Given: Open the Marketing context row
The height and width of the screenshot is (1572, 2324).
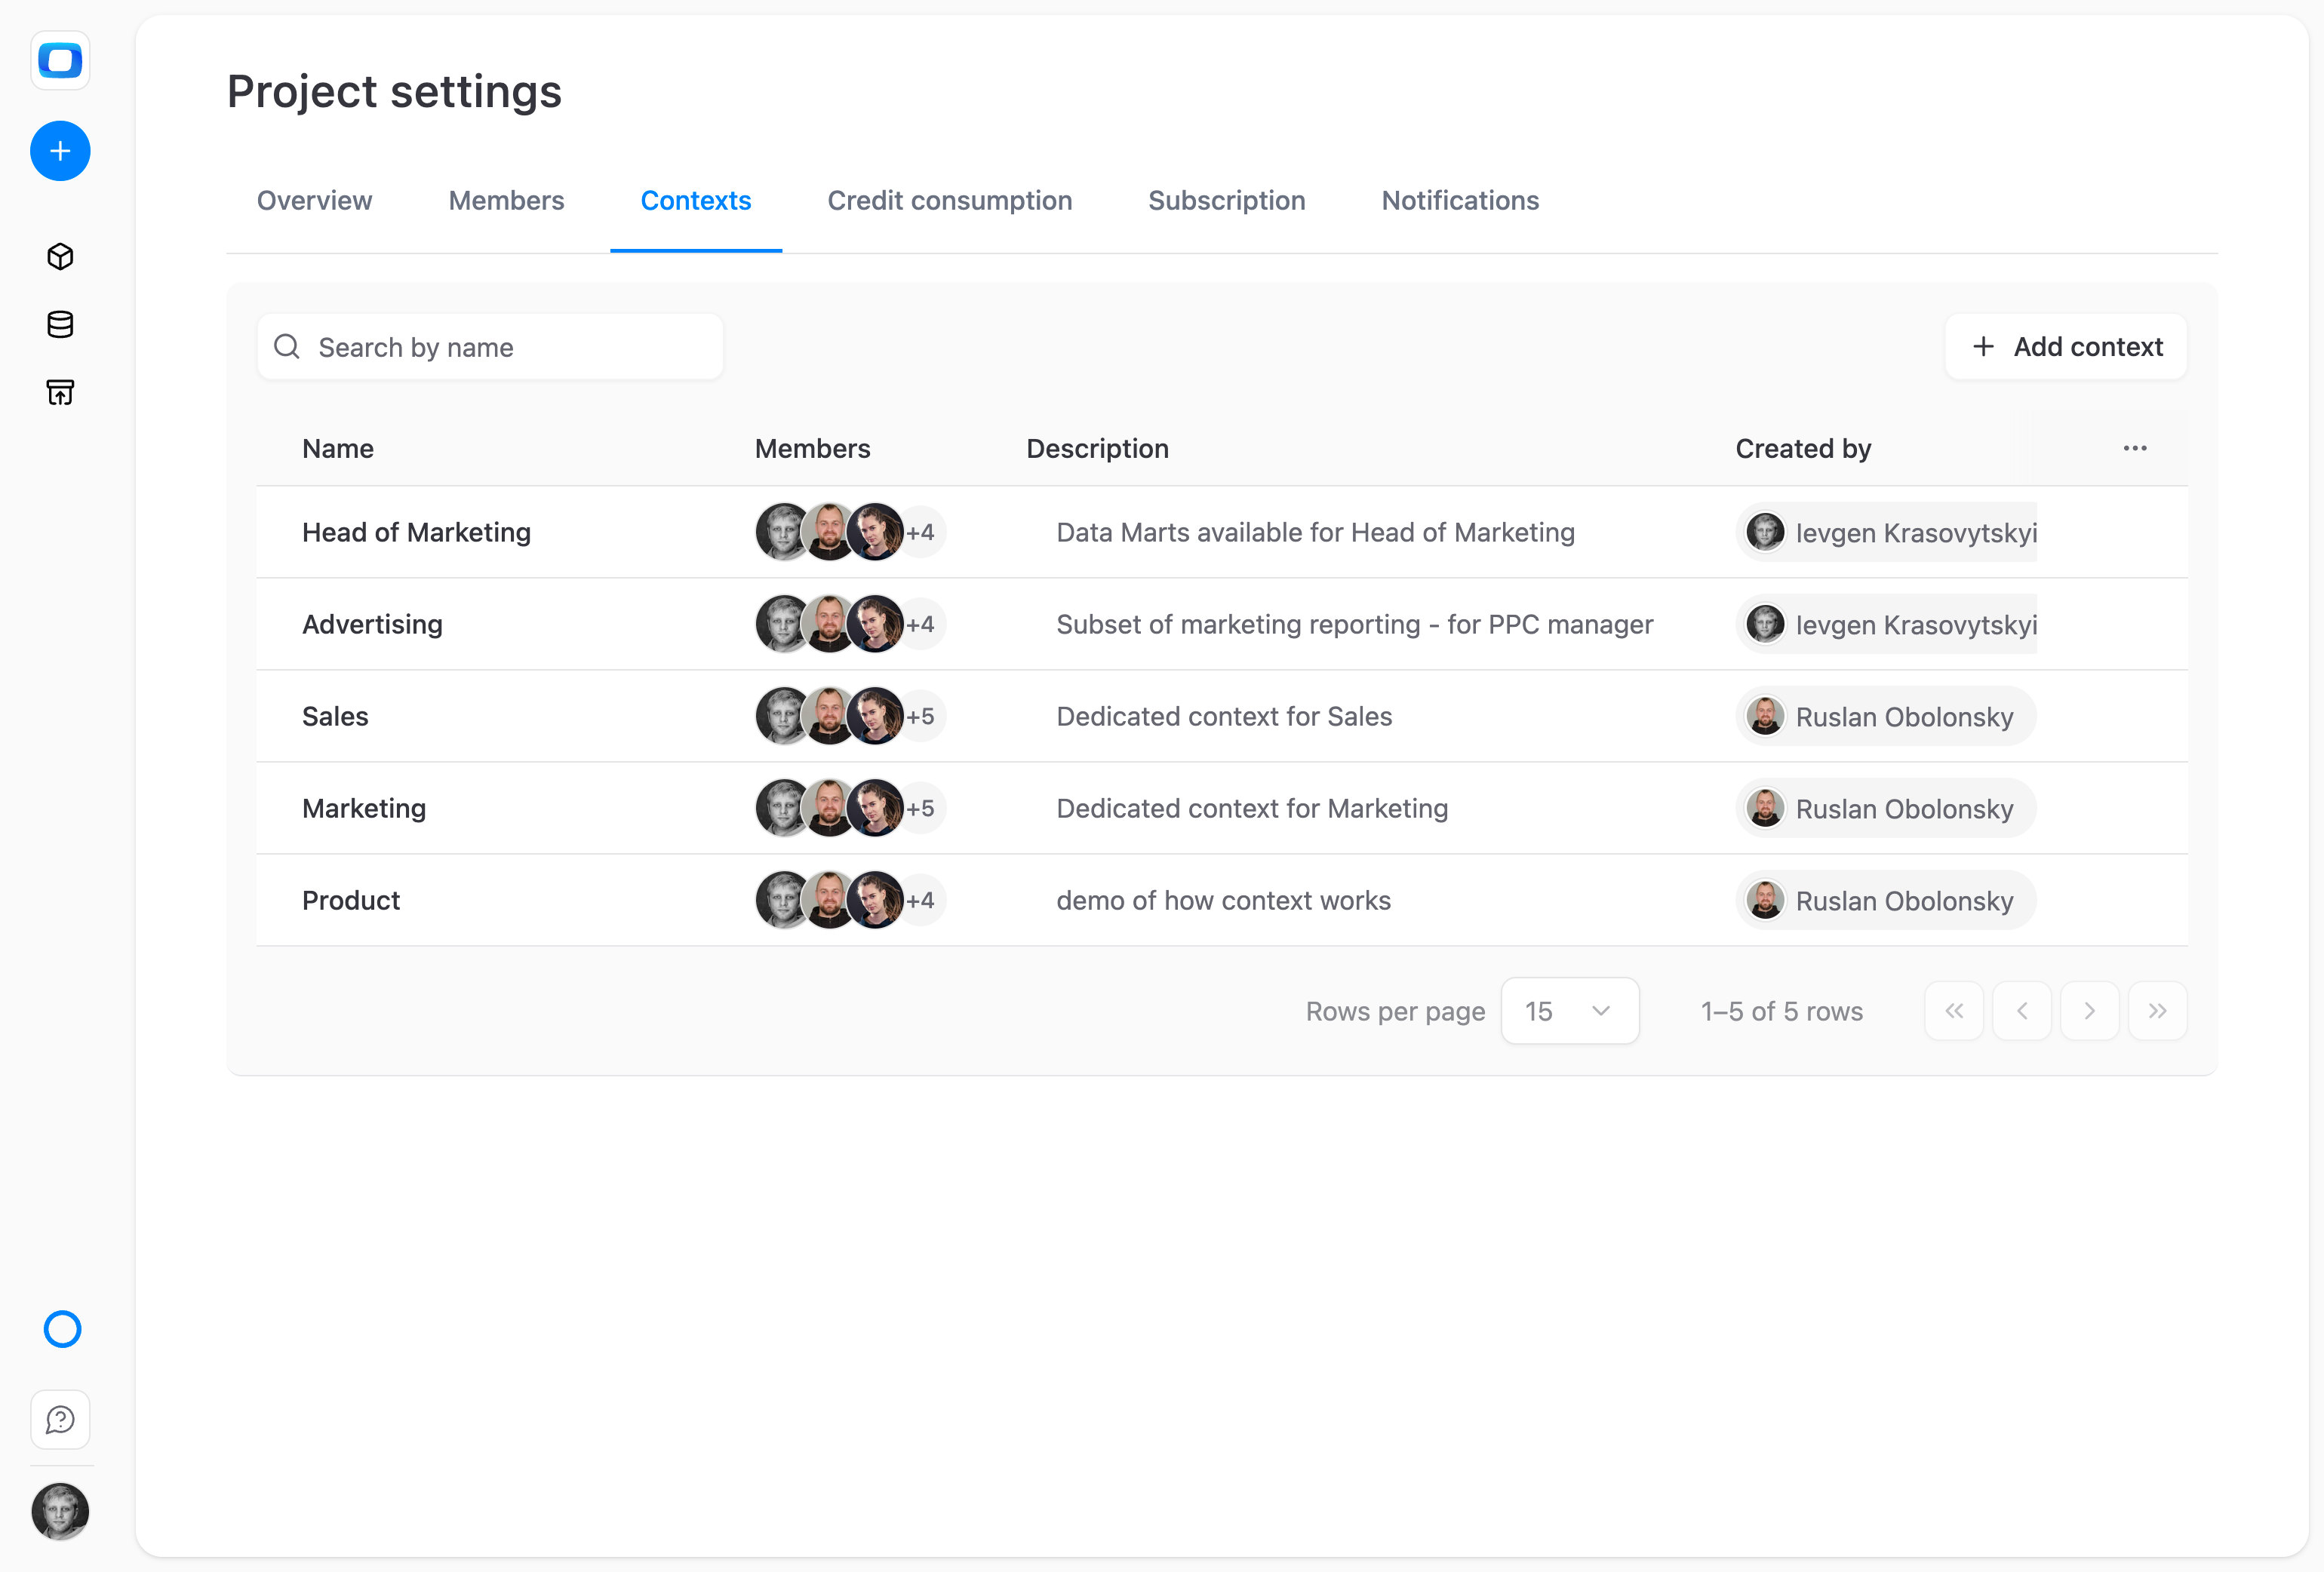Looking at the screenshot, I should [x=1222, y=808].
